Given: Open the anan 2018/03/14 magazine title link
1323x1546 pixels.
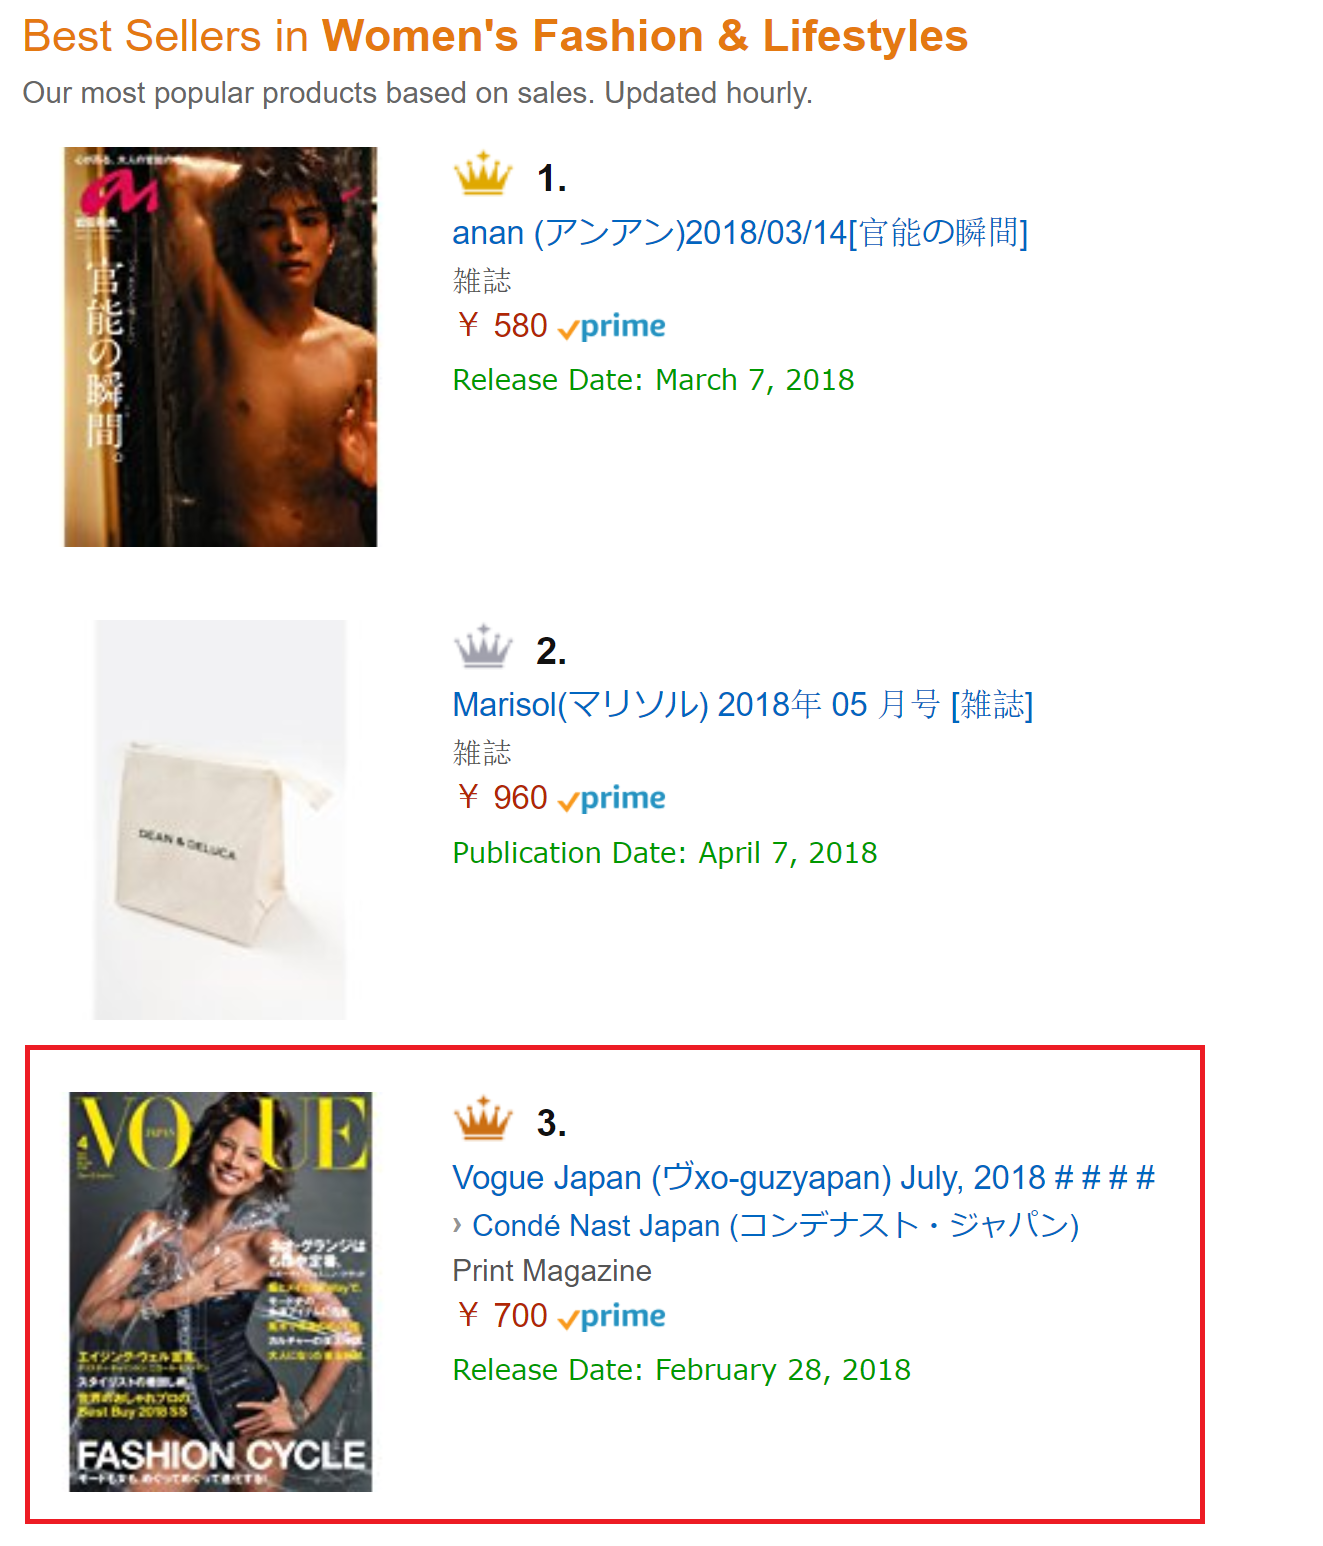Looking at the screenshot, I should click(x=740, y=233).
